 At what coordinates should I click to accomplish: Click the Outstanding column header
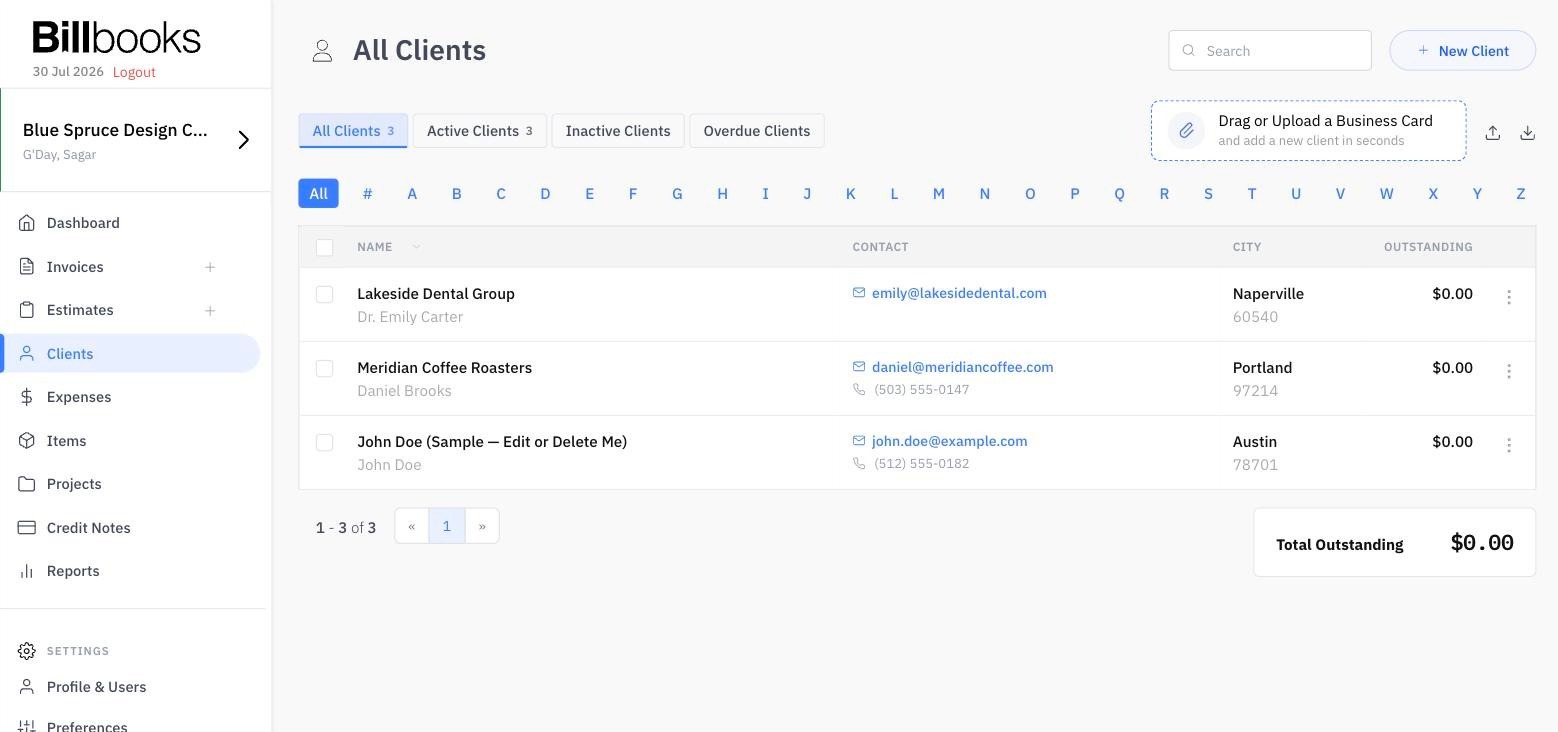pyautogui.click(x=1428, y=247)
